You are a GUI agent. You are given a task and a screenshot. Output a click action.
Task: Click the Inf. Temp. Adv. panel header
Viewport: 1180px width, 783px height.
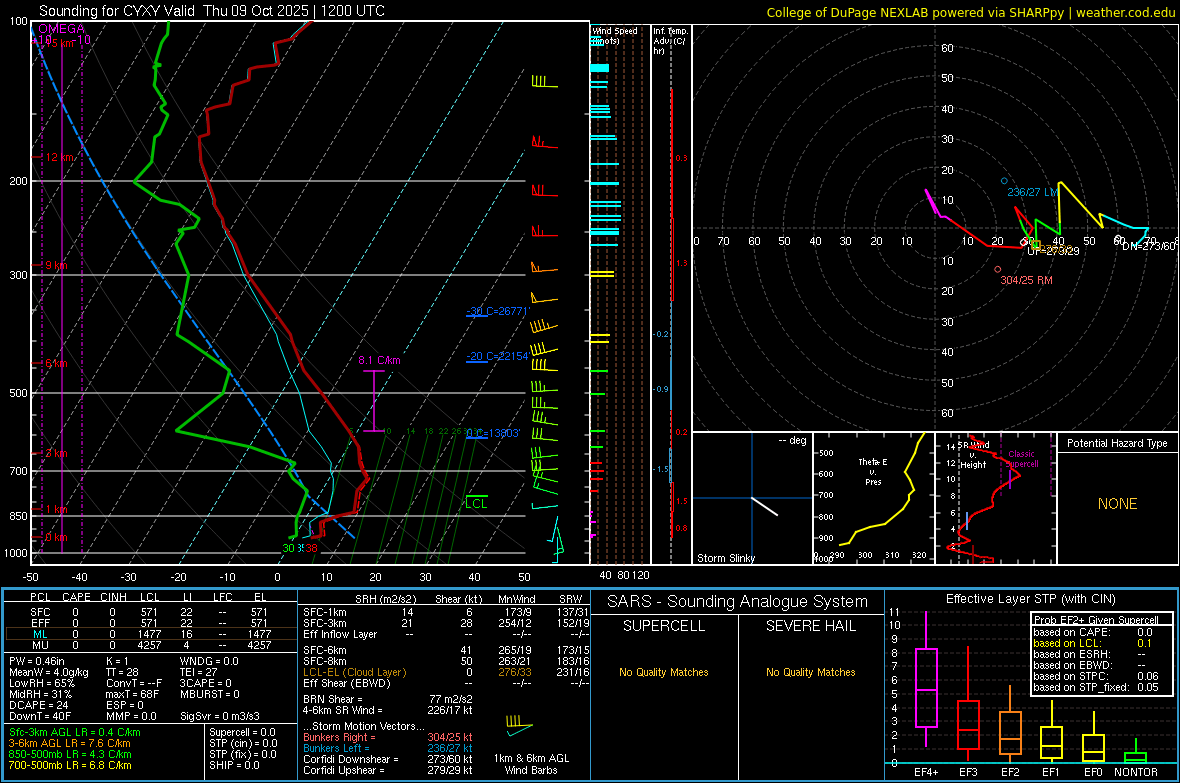(x=670, y=41)
